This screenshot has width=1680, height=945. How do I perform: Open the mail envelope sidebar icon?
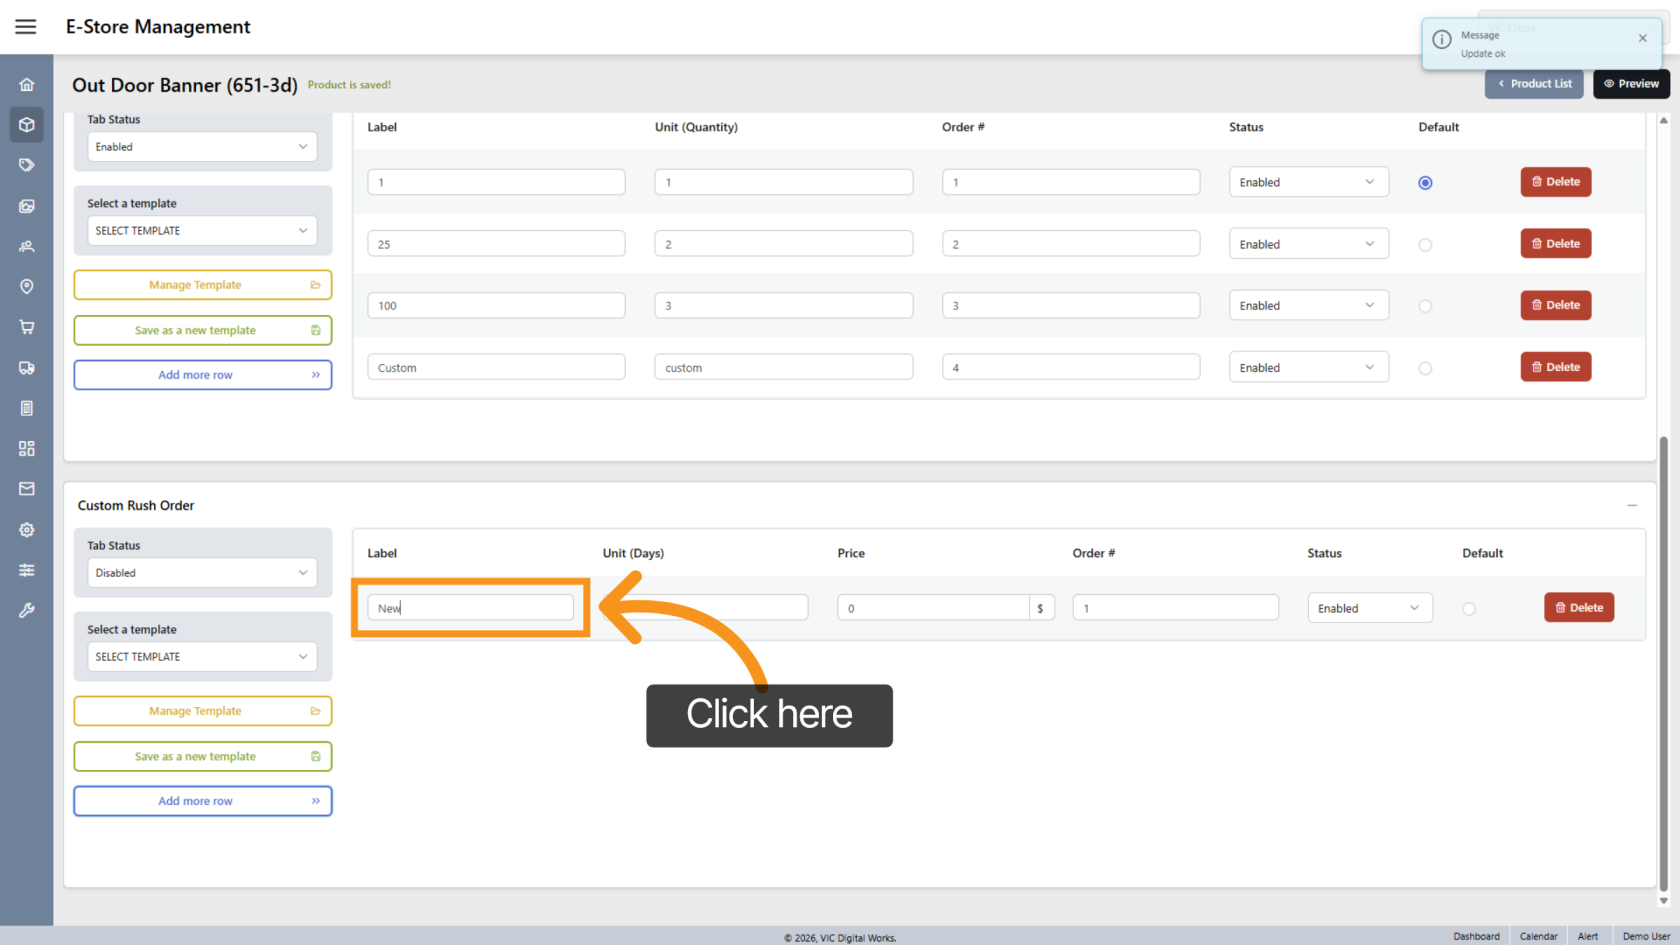point(27,489)
